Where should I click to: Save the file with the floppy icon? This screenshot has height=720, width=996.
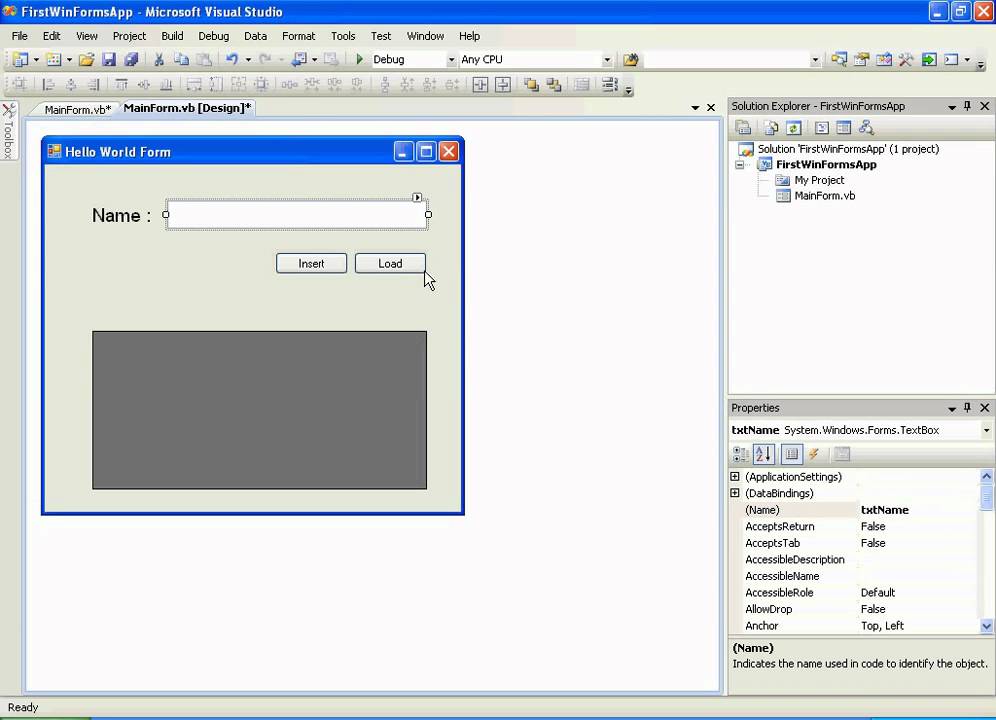click(x=109, y=60)
